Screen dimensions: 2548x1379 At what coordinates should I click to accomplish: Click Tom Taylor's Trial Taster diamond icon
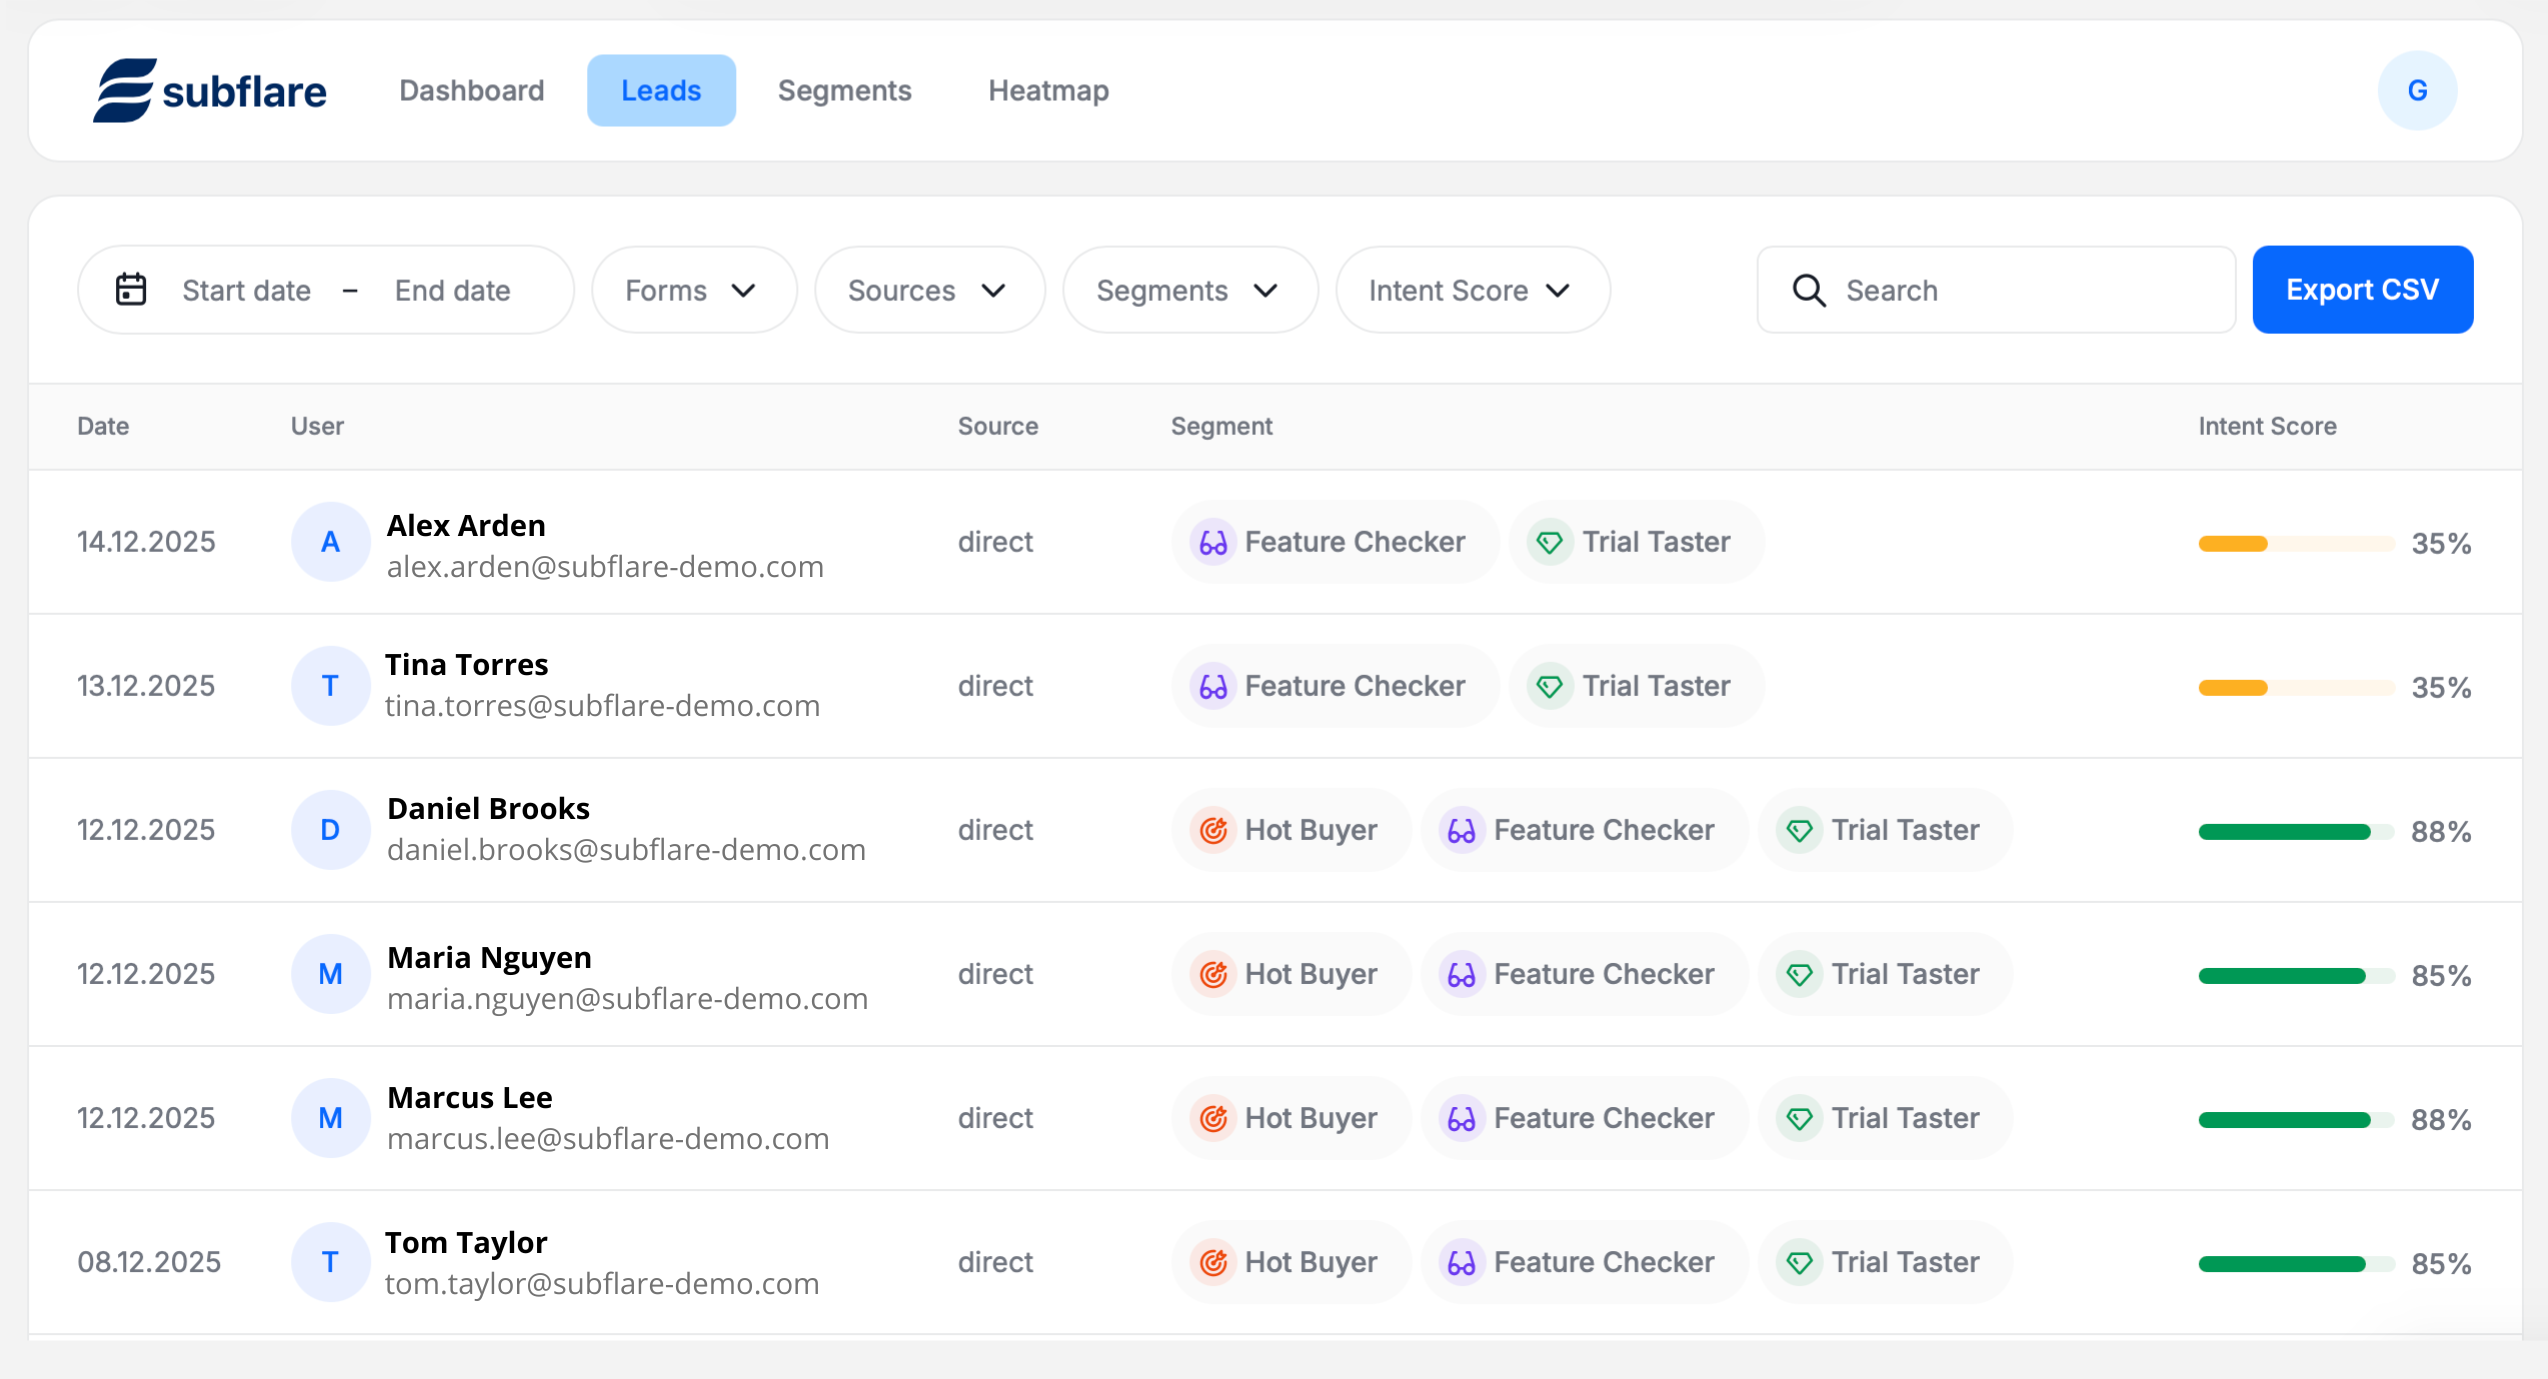point(1799,1263)
